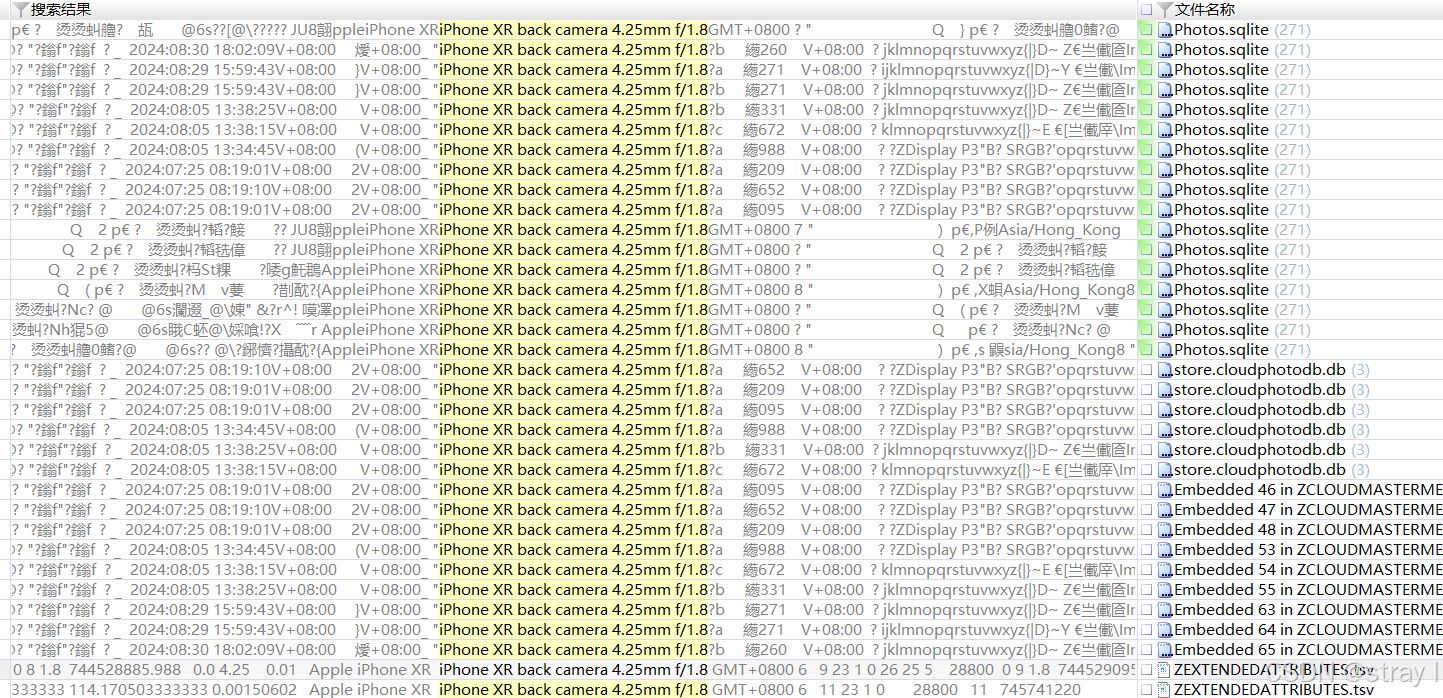Check the ZEXTENDEDATTRIBUTES.tsv row with 744528885.988
This screenshot has height=698, width=1443.
coord(1146,670)
